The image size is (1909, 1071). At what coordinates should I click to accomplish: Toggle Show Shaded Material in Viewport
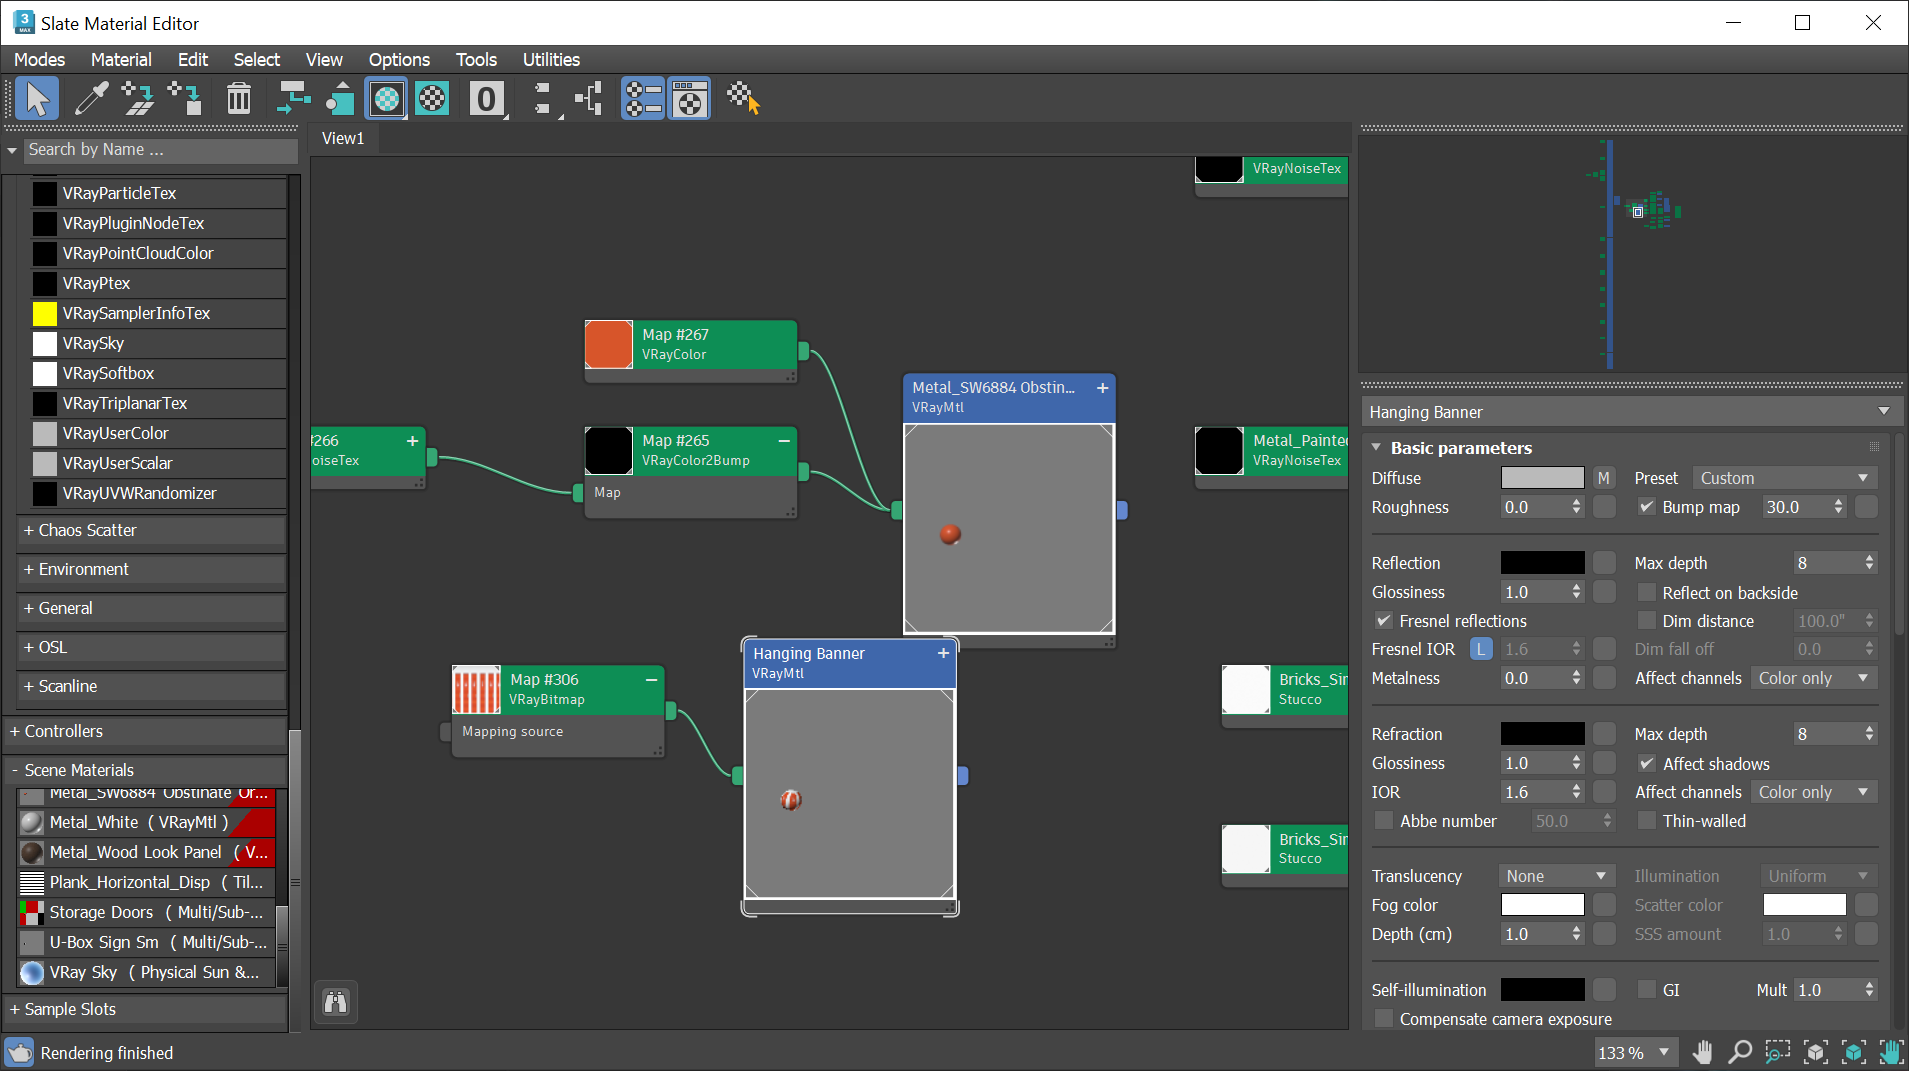[386, 99]
